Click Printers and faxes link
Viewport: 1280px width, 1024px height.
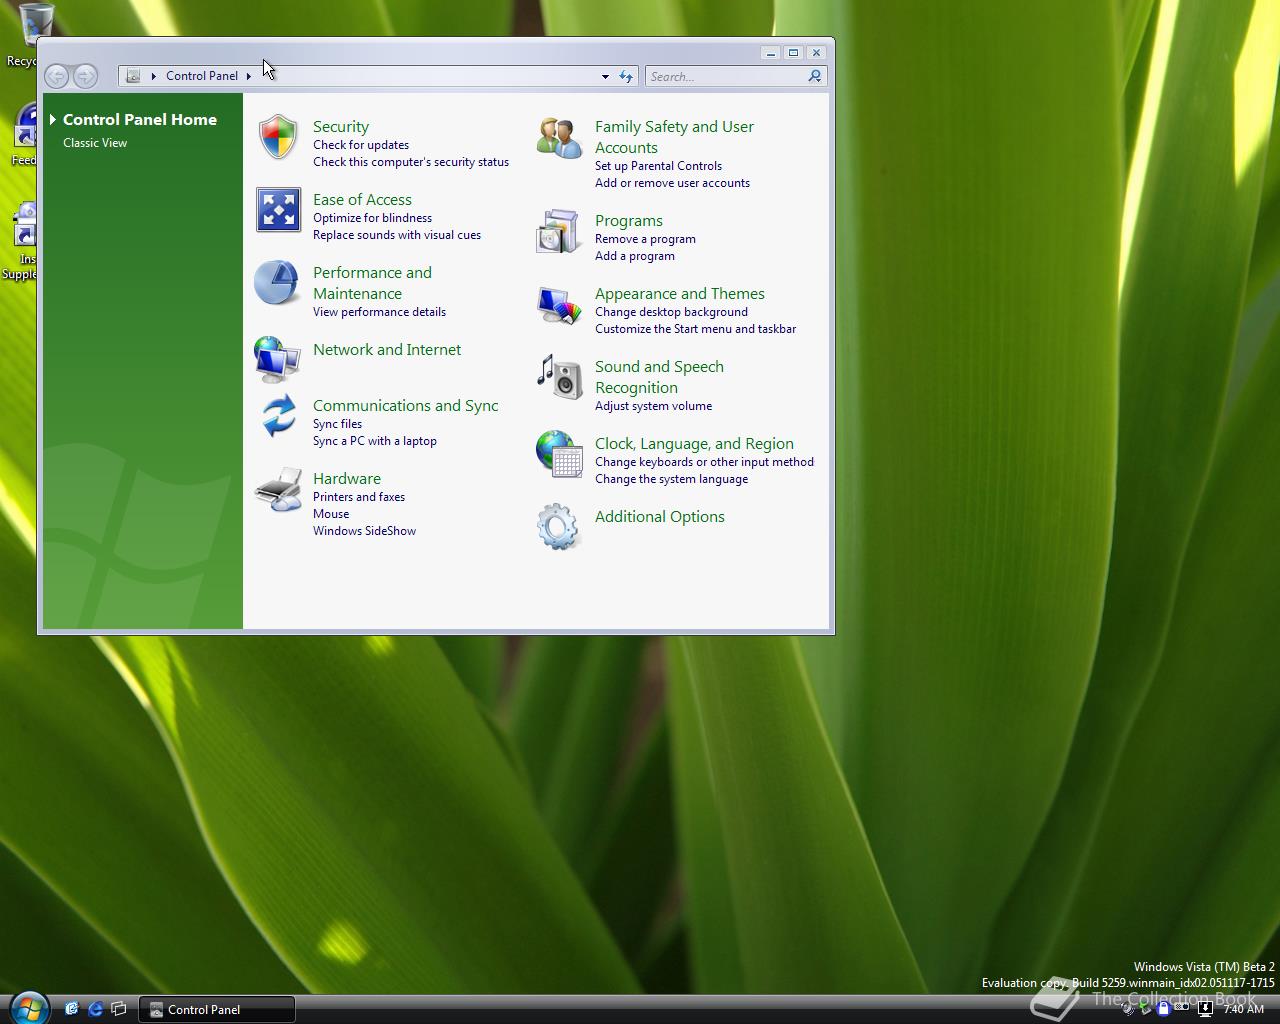coord(358,497)
